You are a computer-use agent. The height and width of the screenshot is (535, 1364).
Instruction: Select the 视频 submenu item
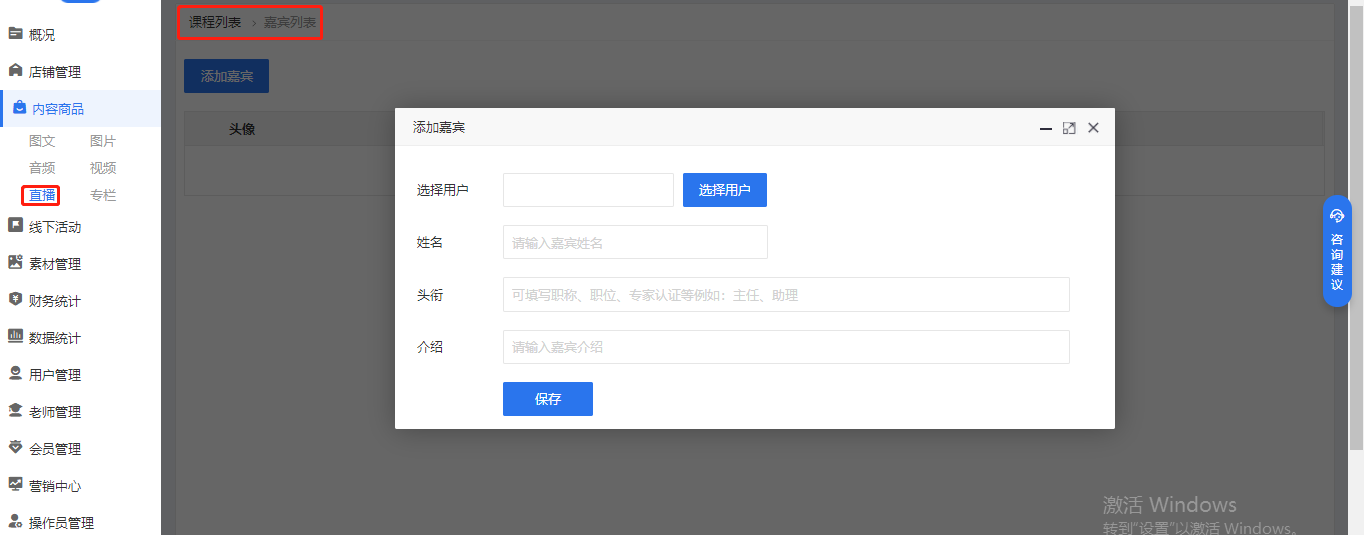103,168
